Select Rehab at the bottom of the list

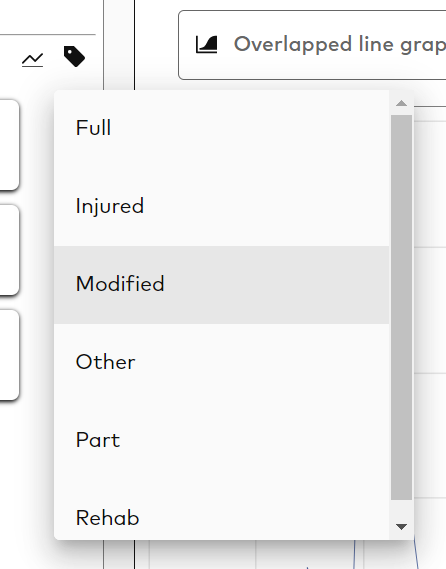(221, 515)
